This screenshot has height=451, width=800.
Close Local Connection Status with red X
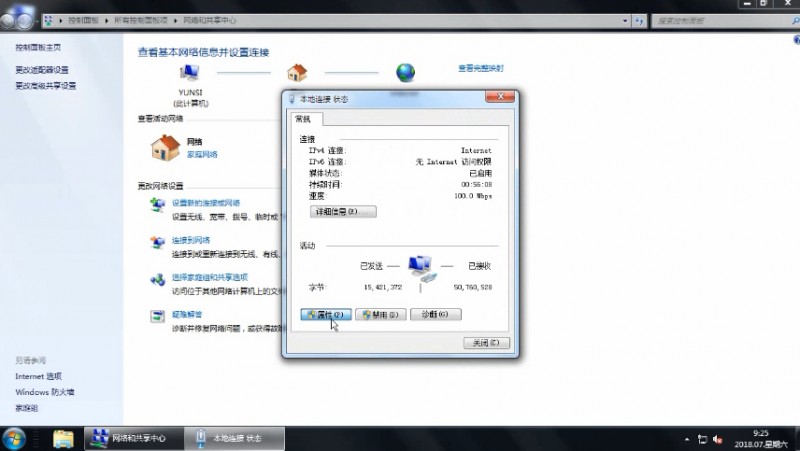coord(500,96)
